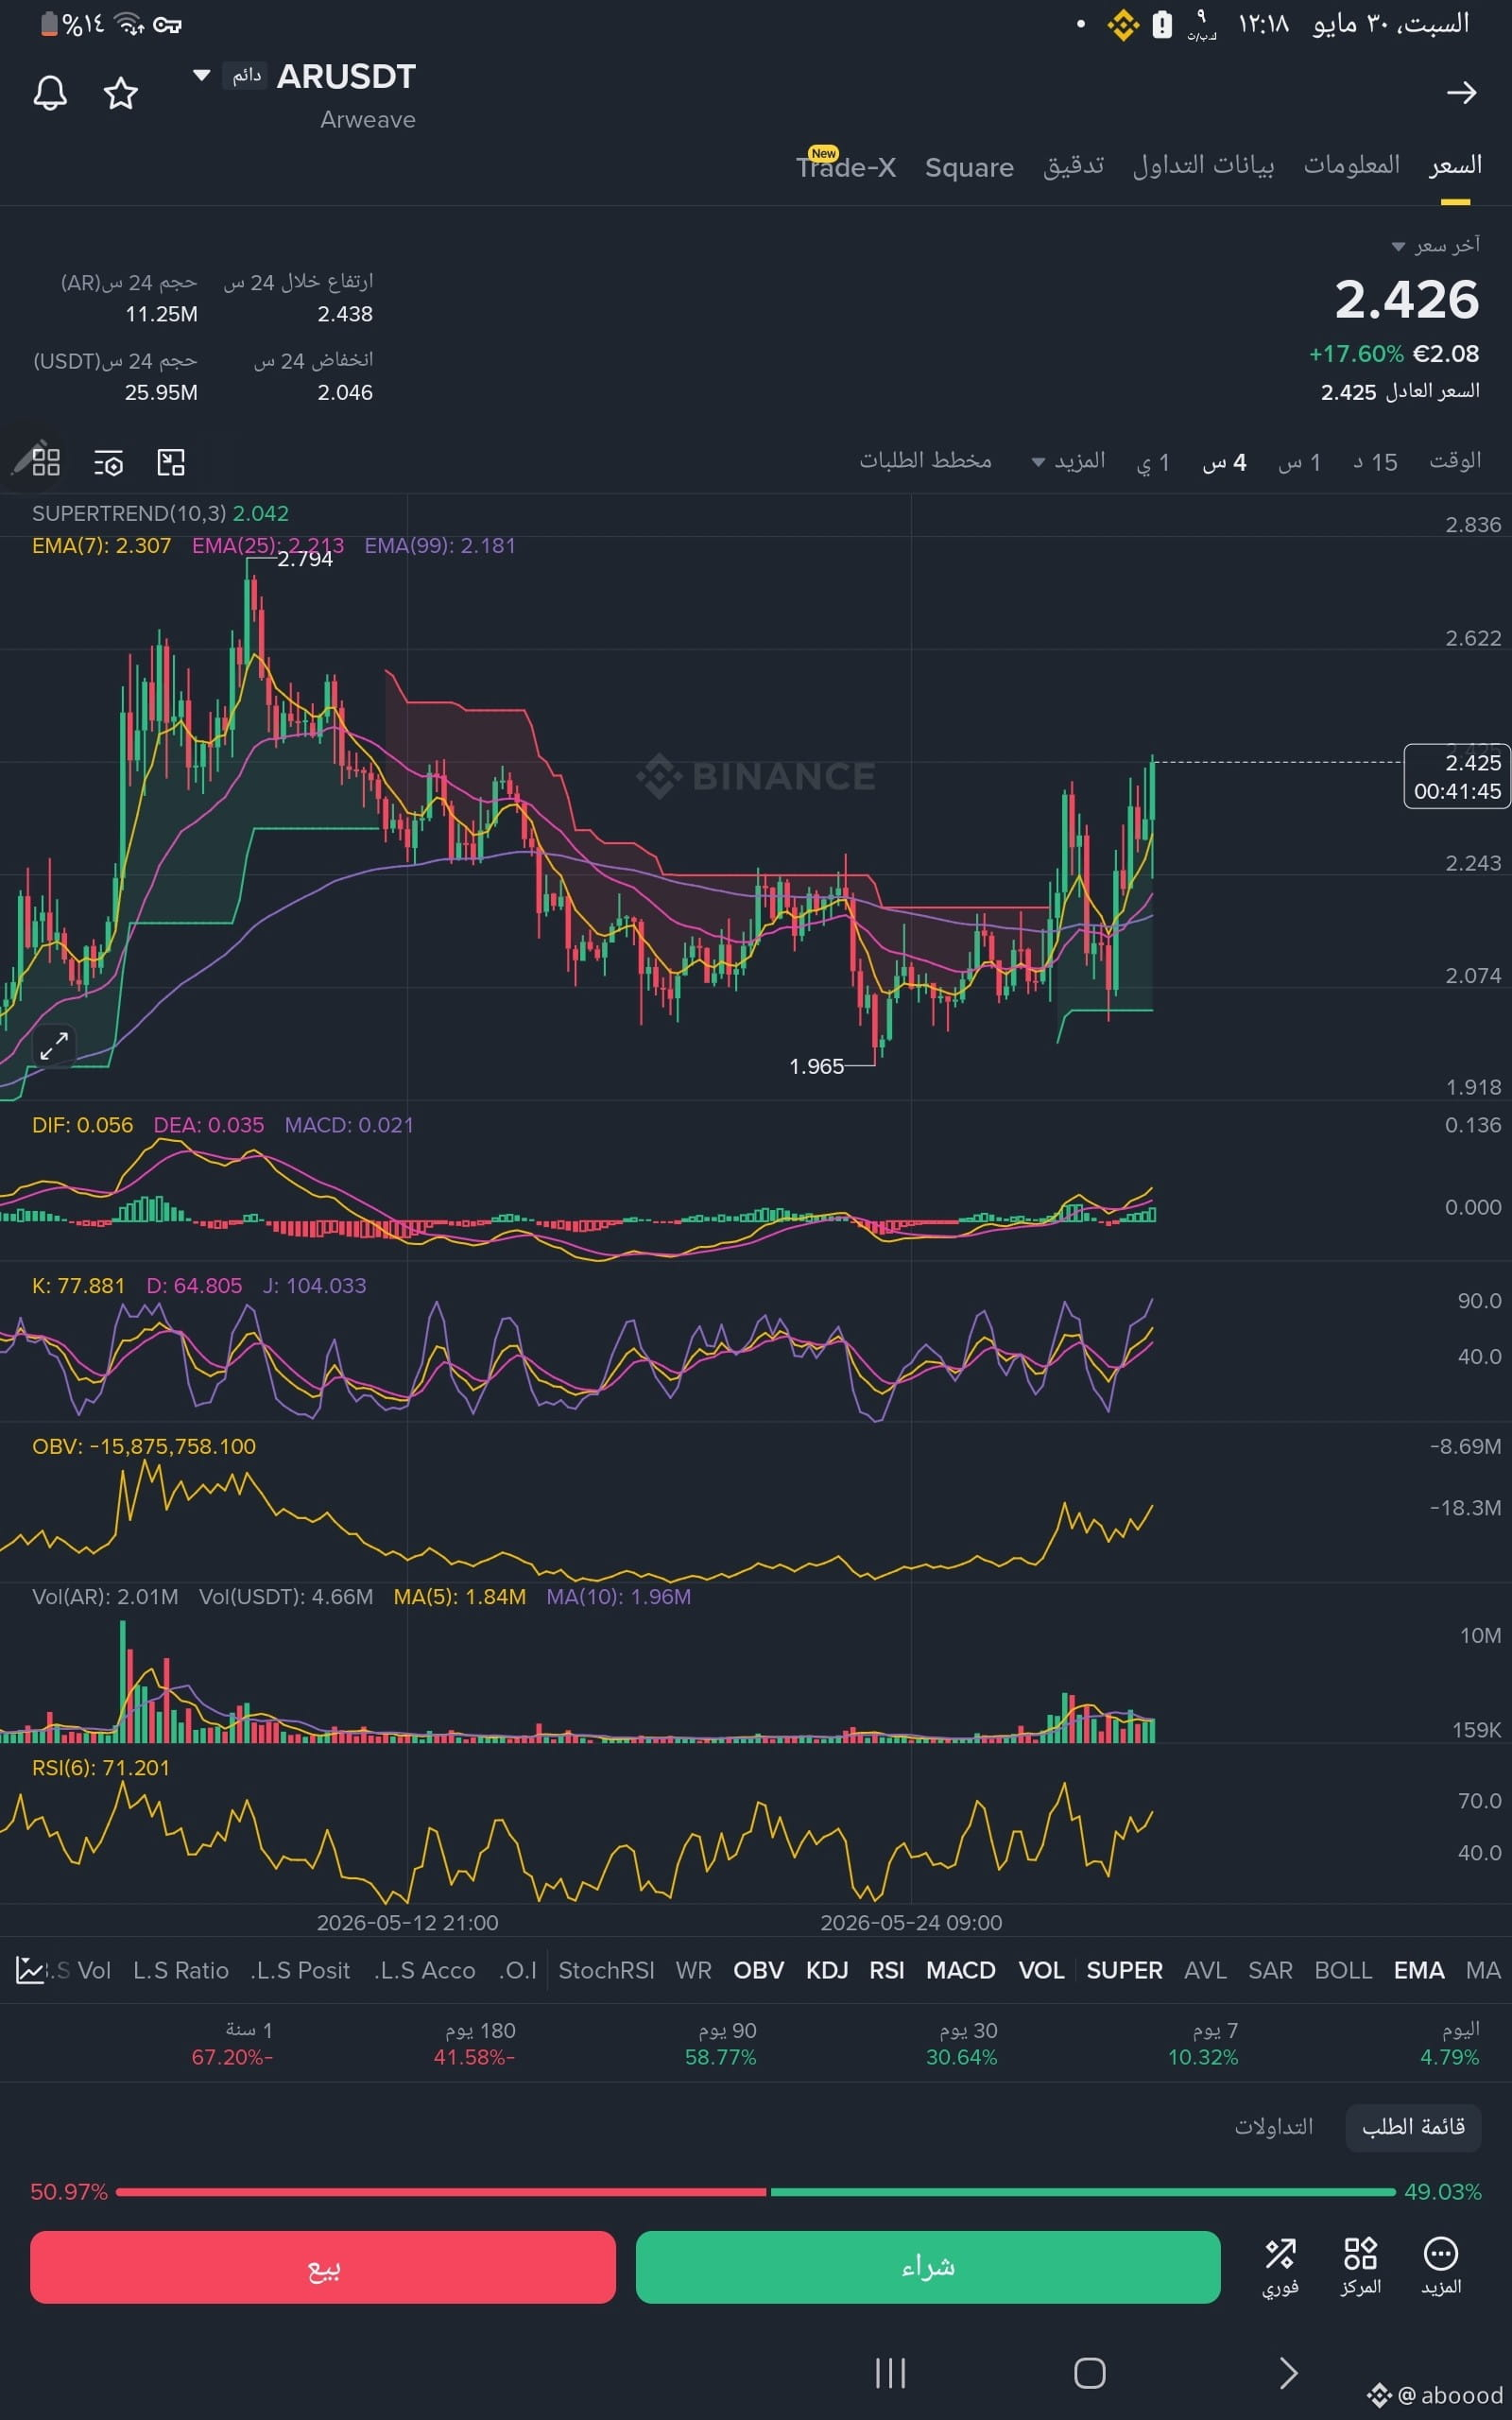Open Square tab
Screen dimensions: 1512x2420
tap(969, 167)
